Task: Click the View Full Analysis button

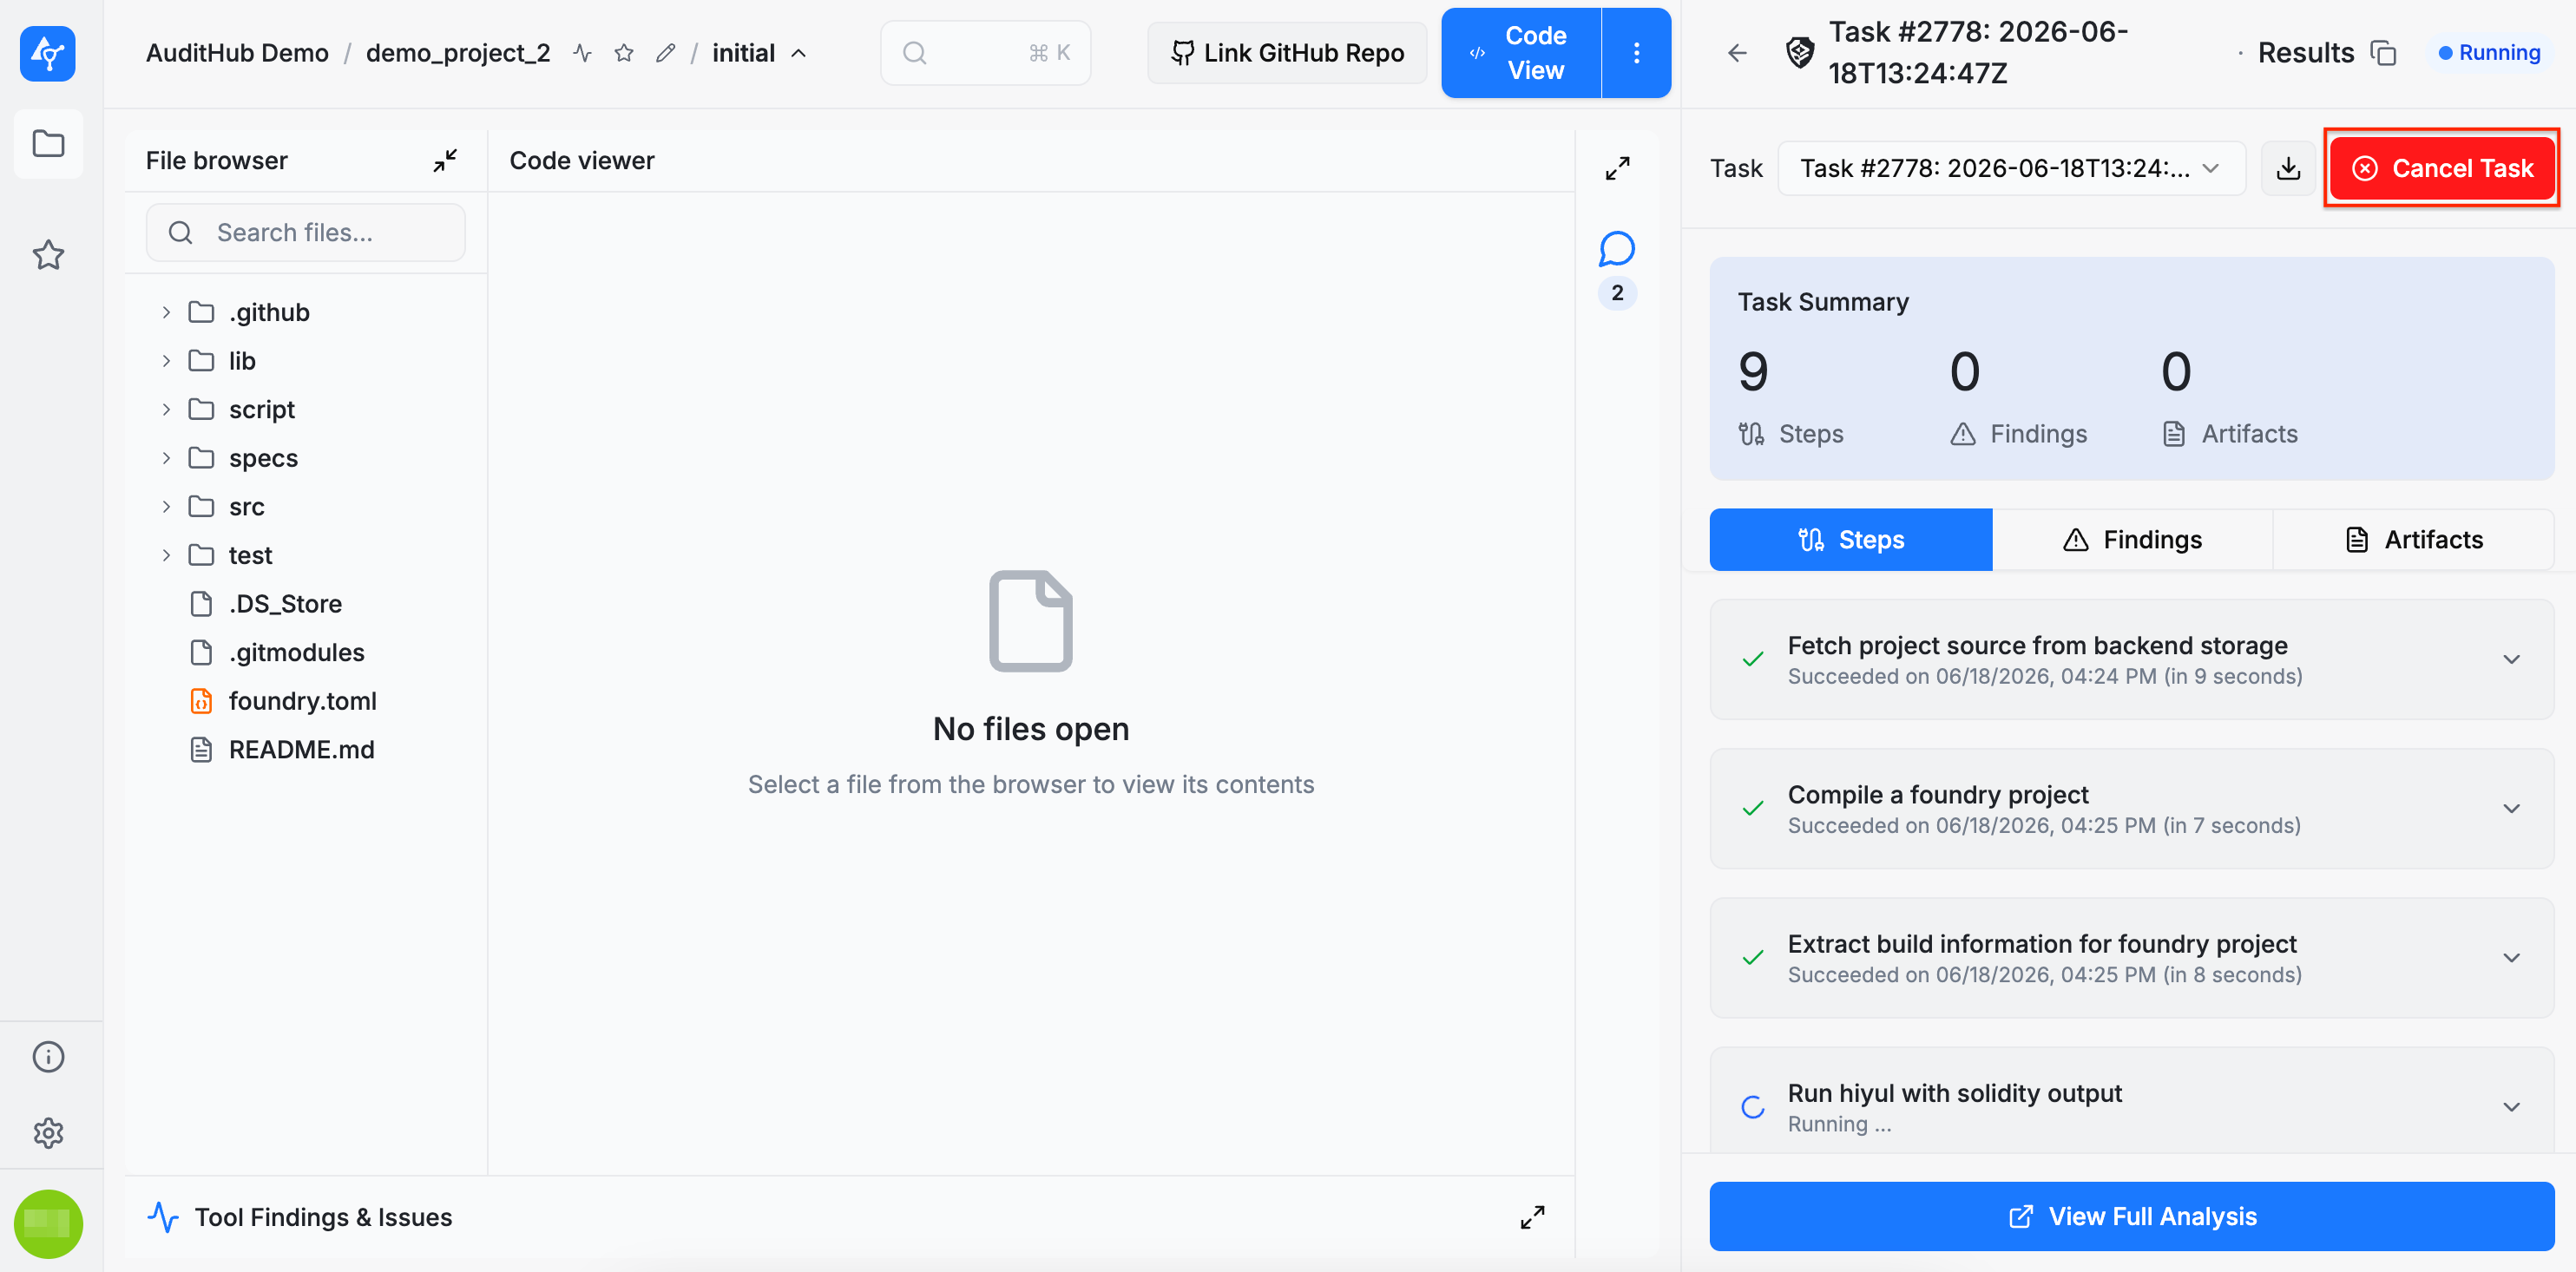Action: pos(2132,1216)
